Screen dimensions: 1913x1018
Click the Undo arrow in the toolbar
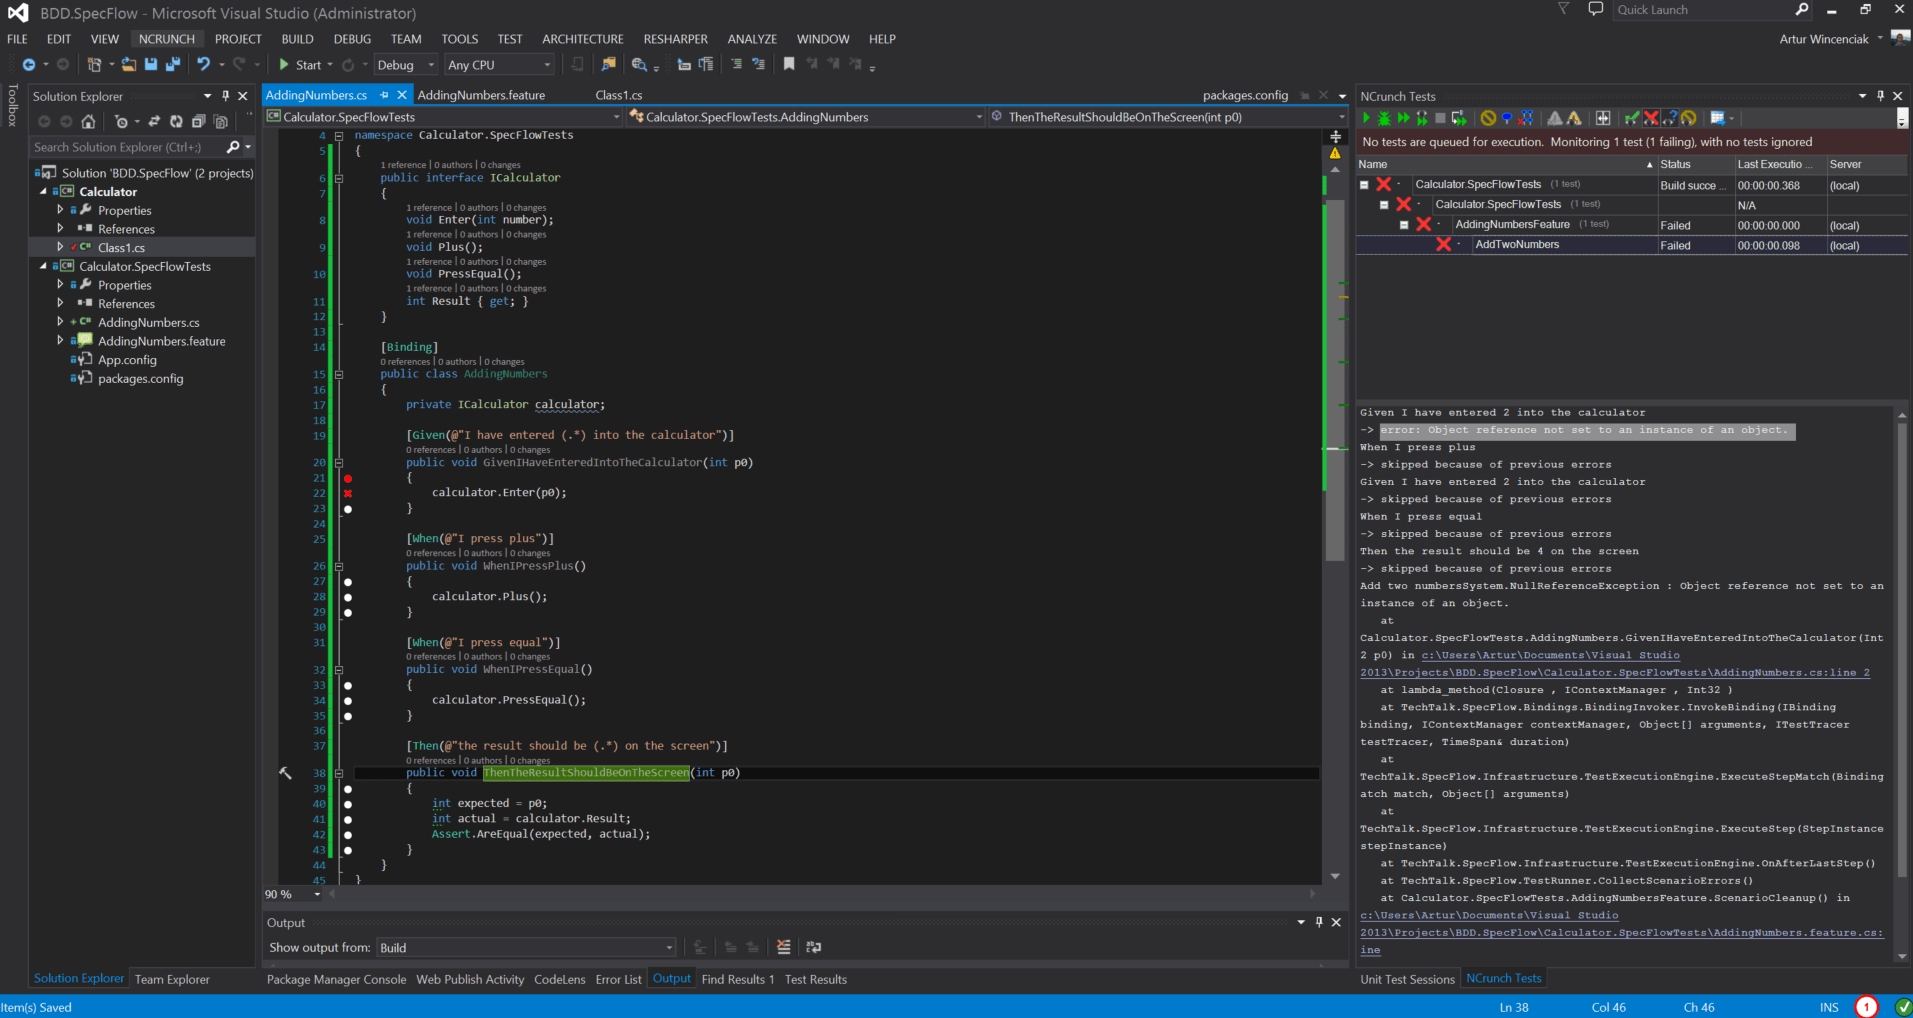[x=203, y=65]
